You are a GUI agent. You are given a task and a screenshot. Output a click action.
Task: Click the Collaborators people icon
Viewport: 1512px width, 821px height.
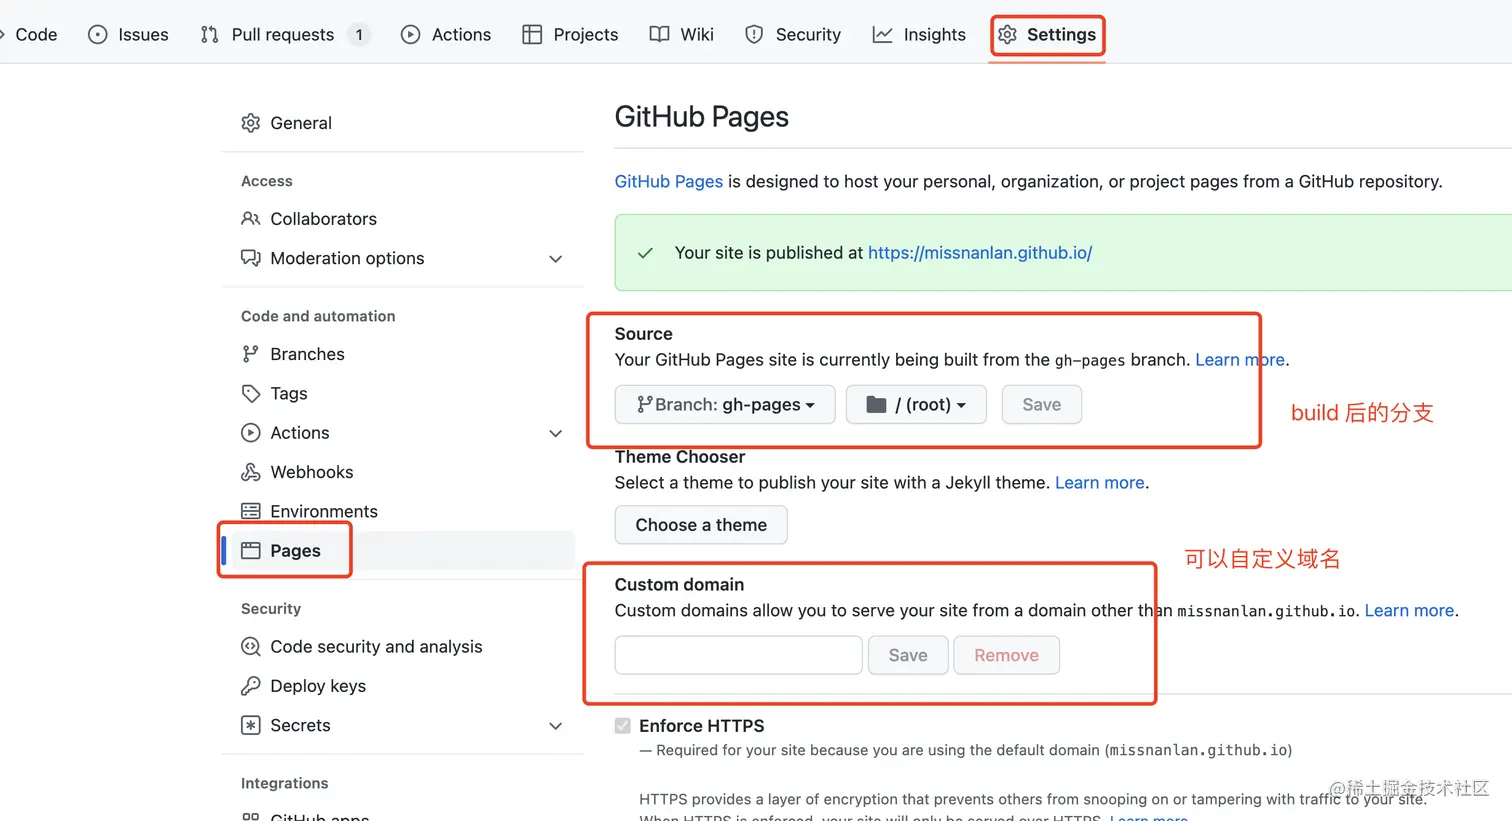tap(251, 219)
